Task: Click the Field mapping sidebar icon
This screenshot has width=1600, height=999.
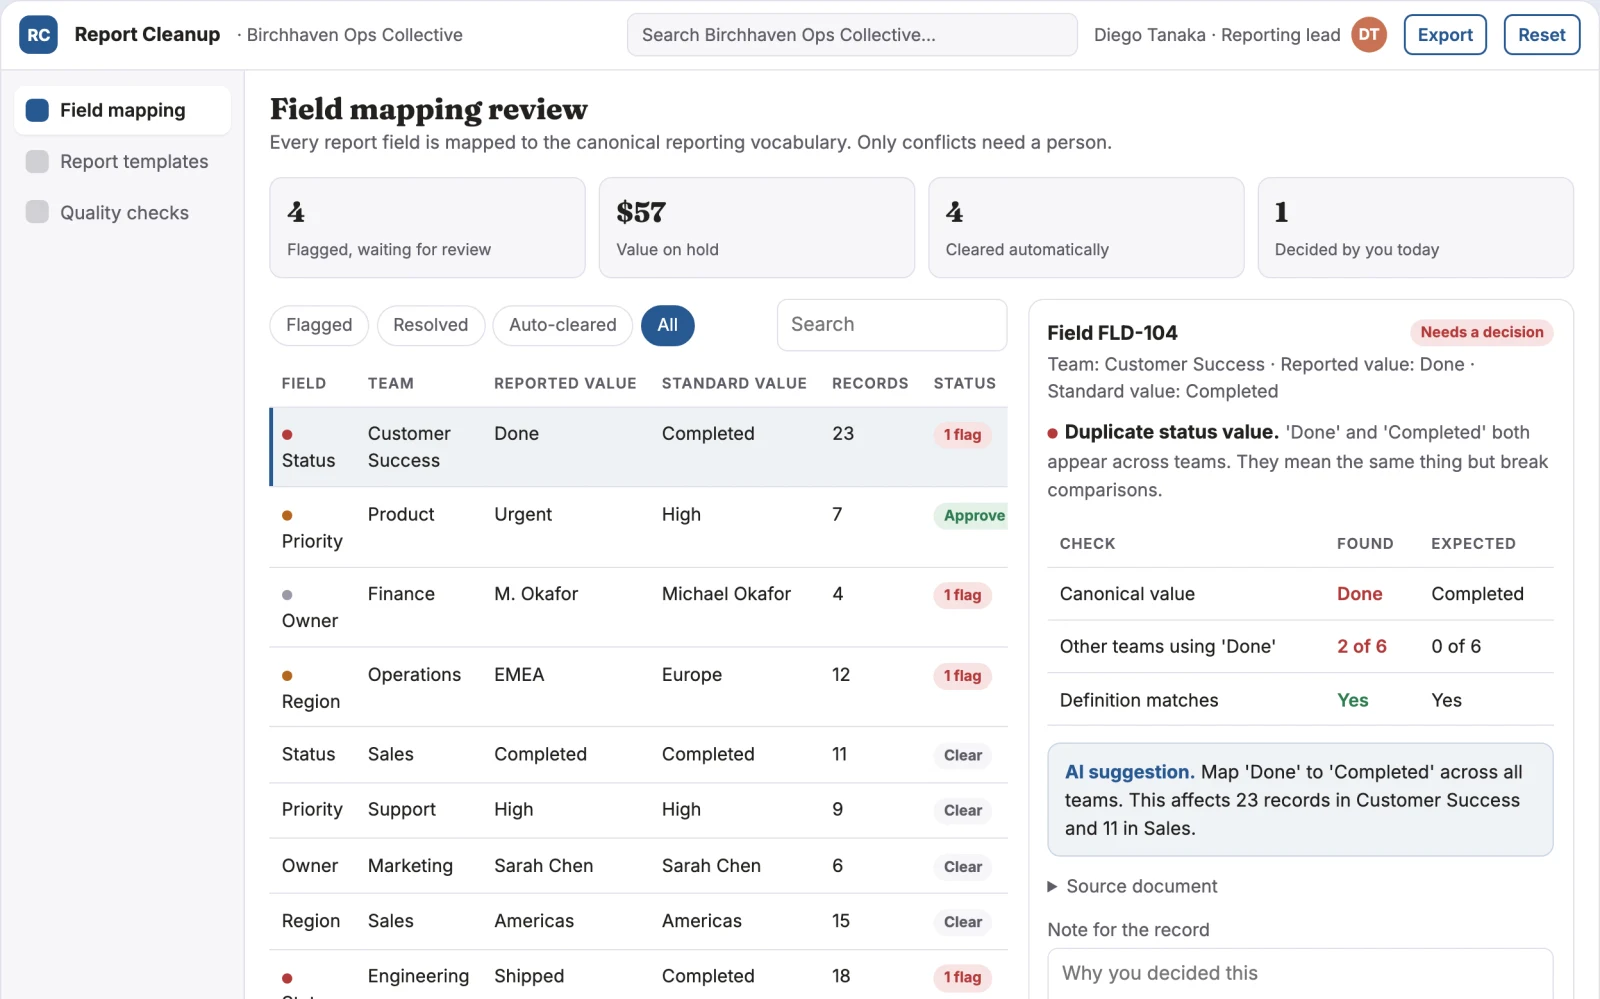Action: pyautogui.click(x=37, y=110)
